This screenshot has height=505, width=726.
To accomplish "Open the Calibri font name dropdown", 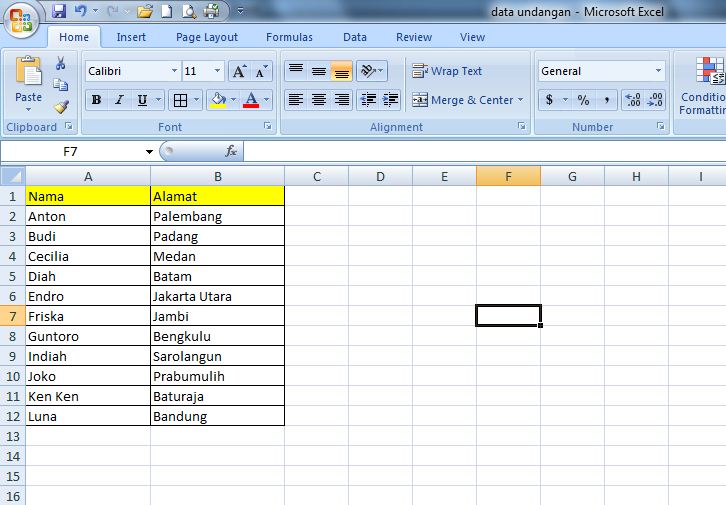I will (175, 71).
